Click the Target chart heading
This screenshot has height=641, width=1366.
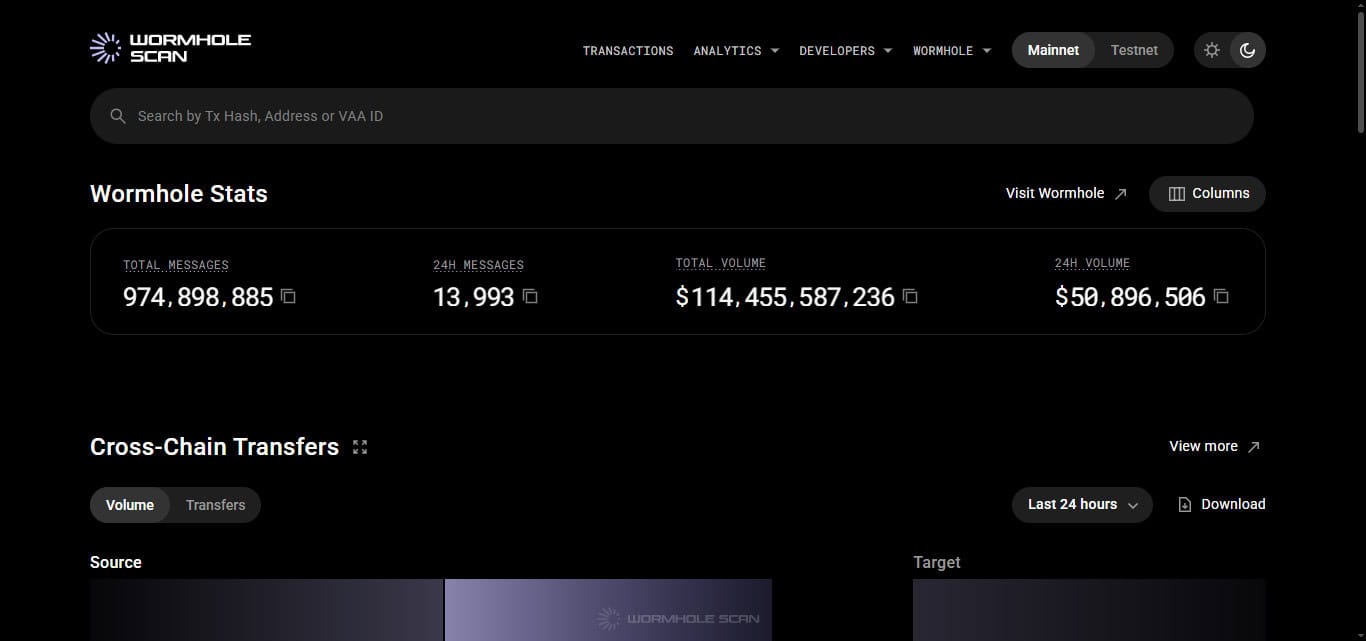937,563
